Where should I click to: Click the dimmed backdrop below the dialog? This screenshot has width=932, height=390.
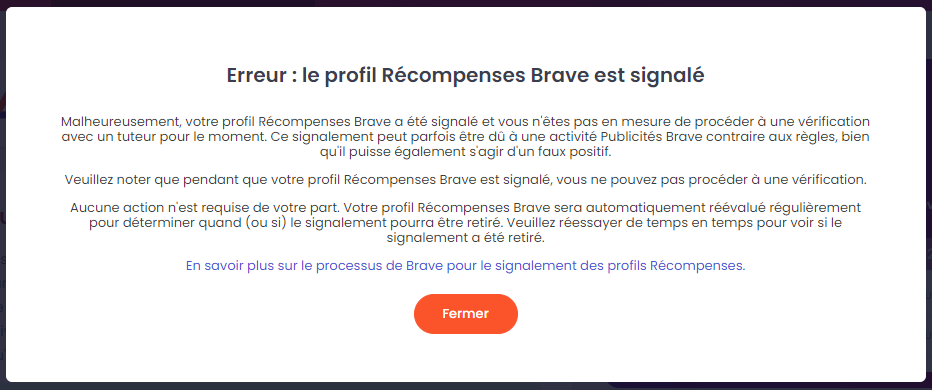pos(465,386)
